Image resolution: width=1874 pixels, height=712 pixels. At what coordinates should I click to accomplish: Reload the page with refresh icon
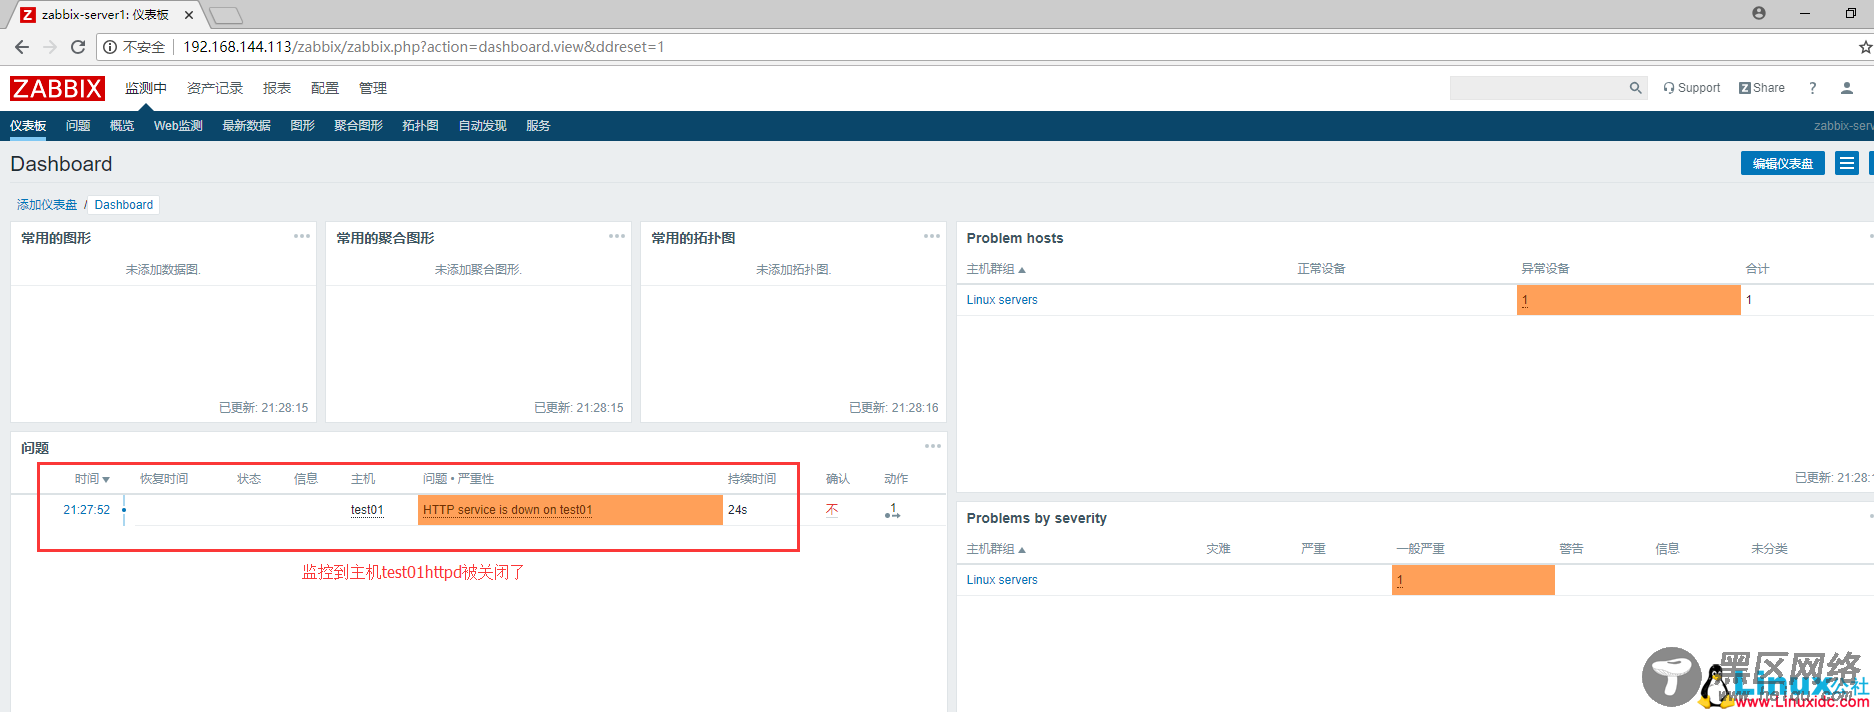click(78, 47)
